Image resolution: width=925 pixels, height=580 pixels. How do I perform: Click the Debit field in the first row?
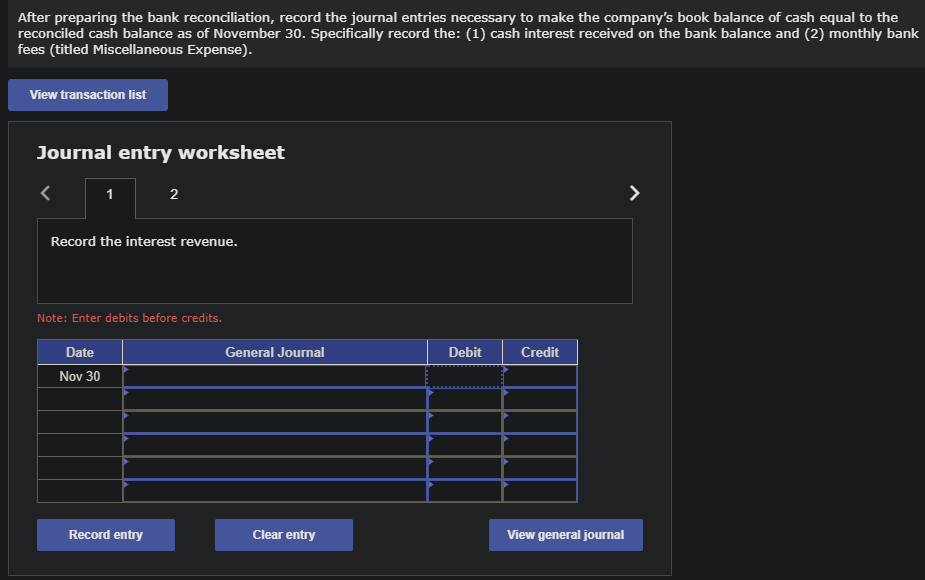point(464,375)
